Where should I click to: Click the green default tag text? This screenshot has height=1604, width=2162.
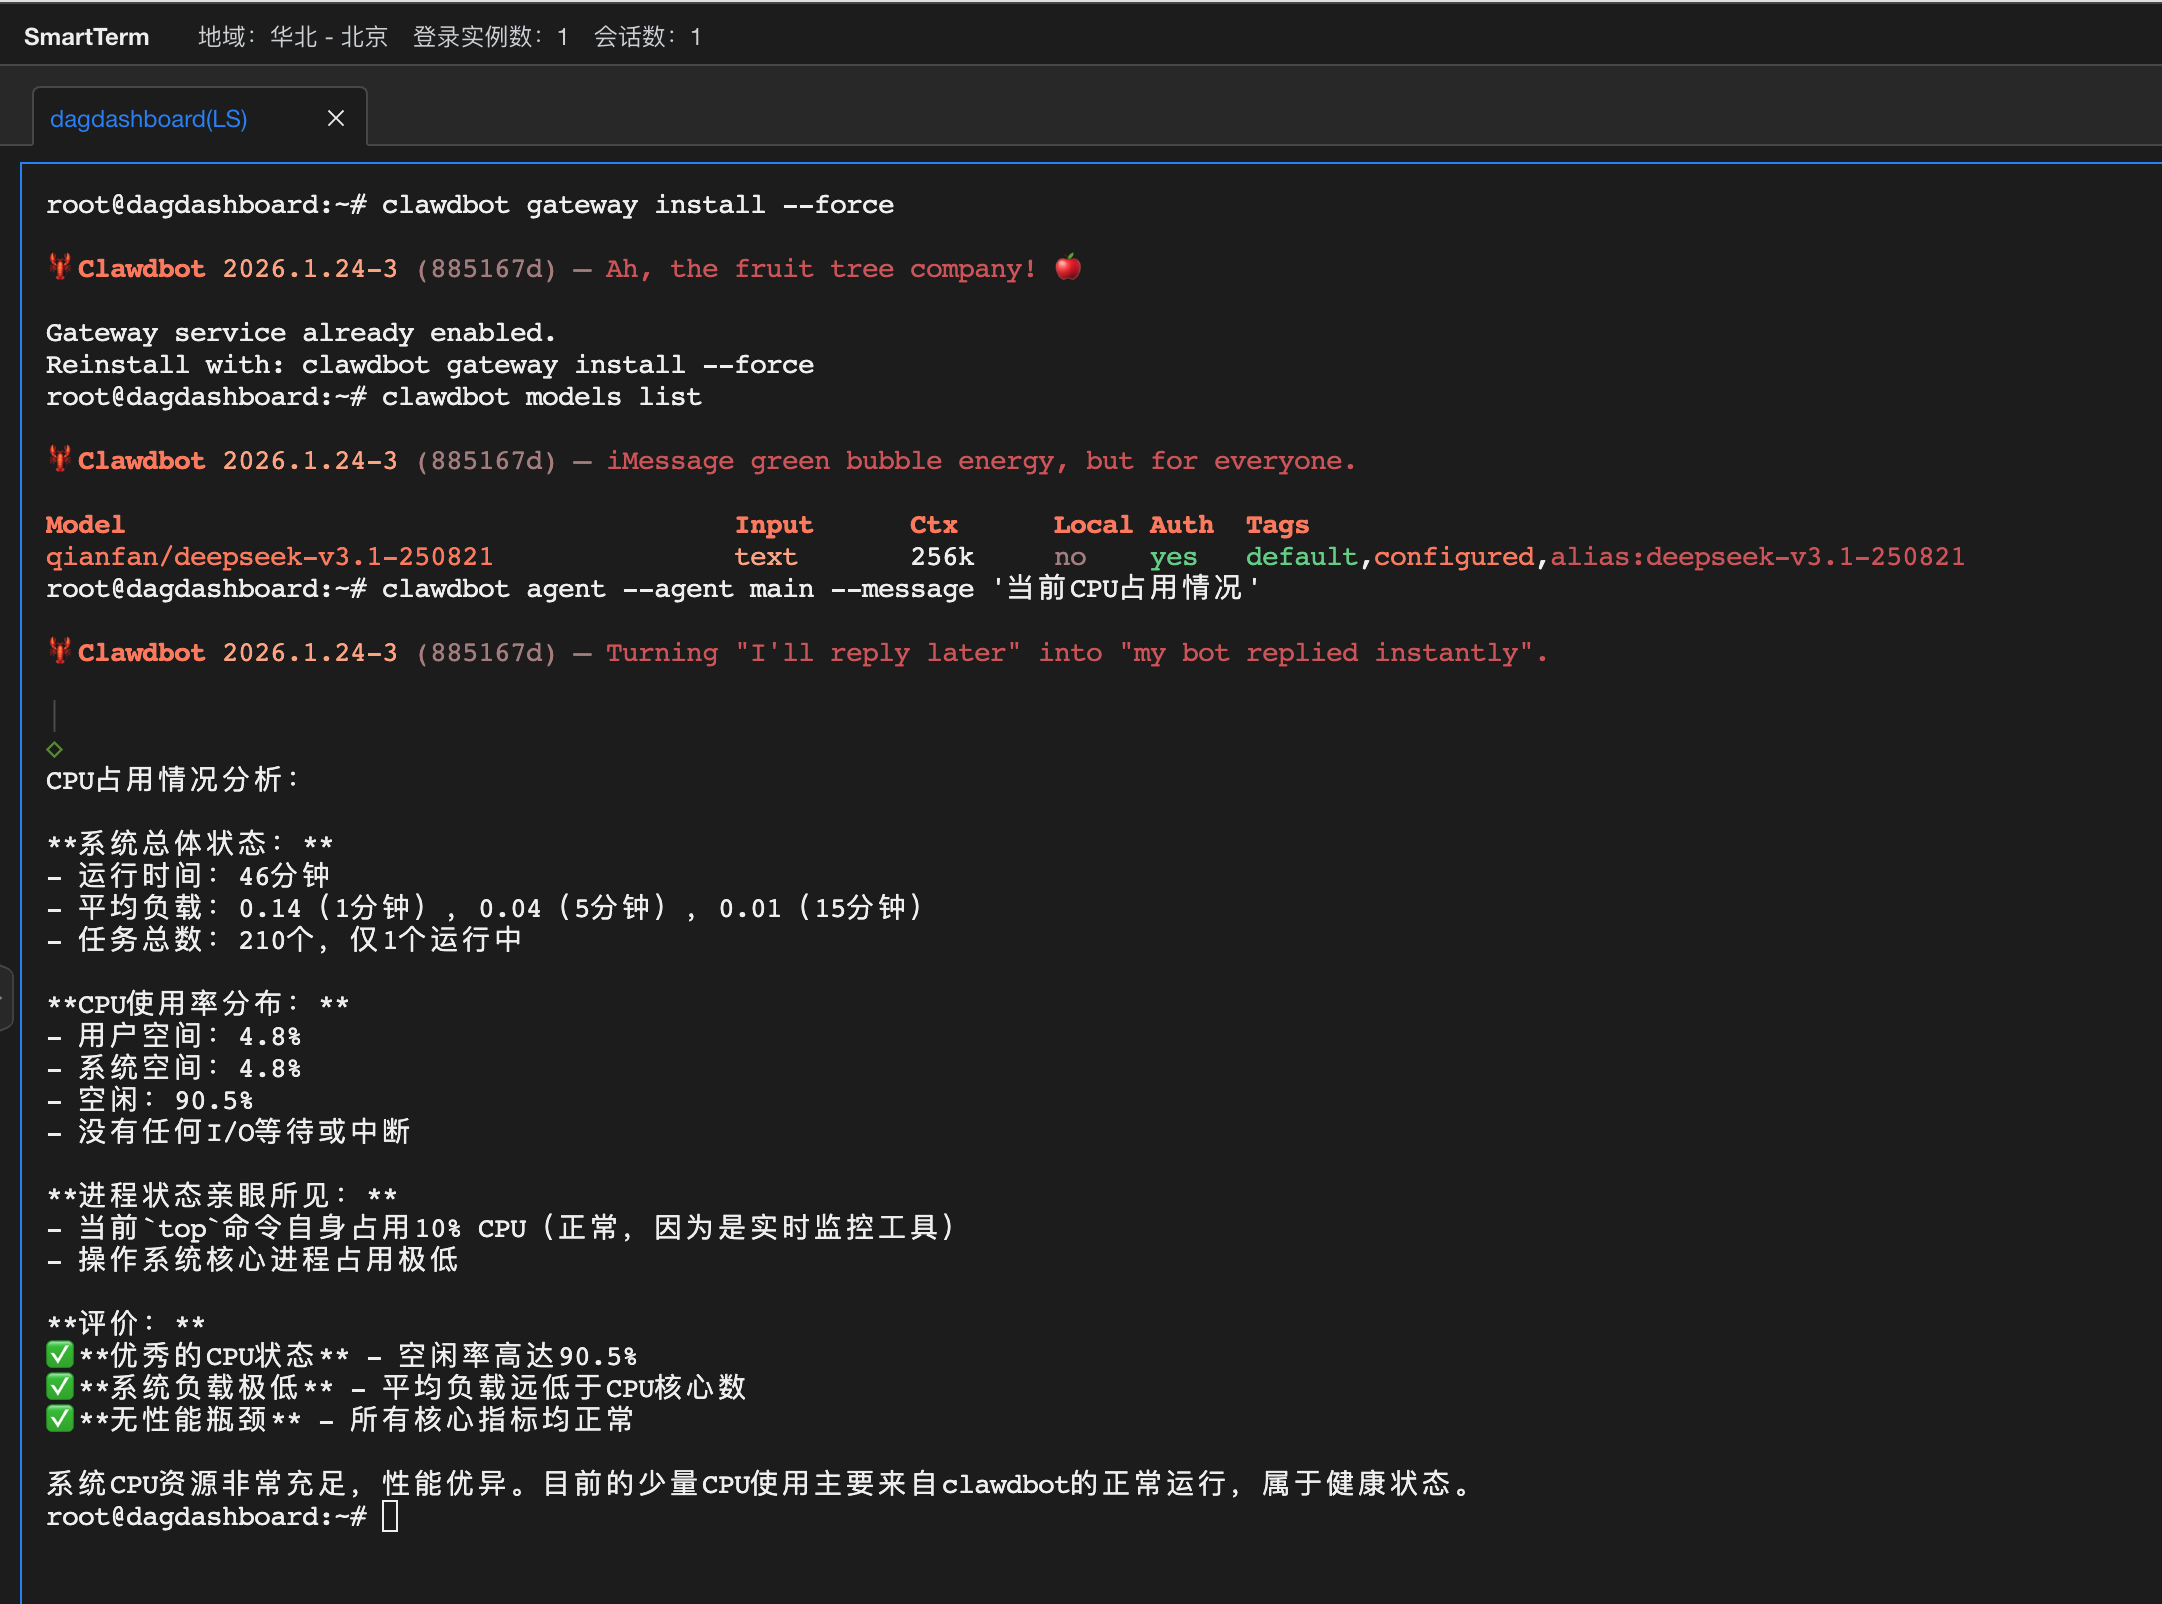(1301, 557)
